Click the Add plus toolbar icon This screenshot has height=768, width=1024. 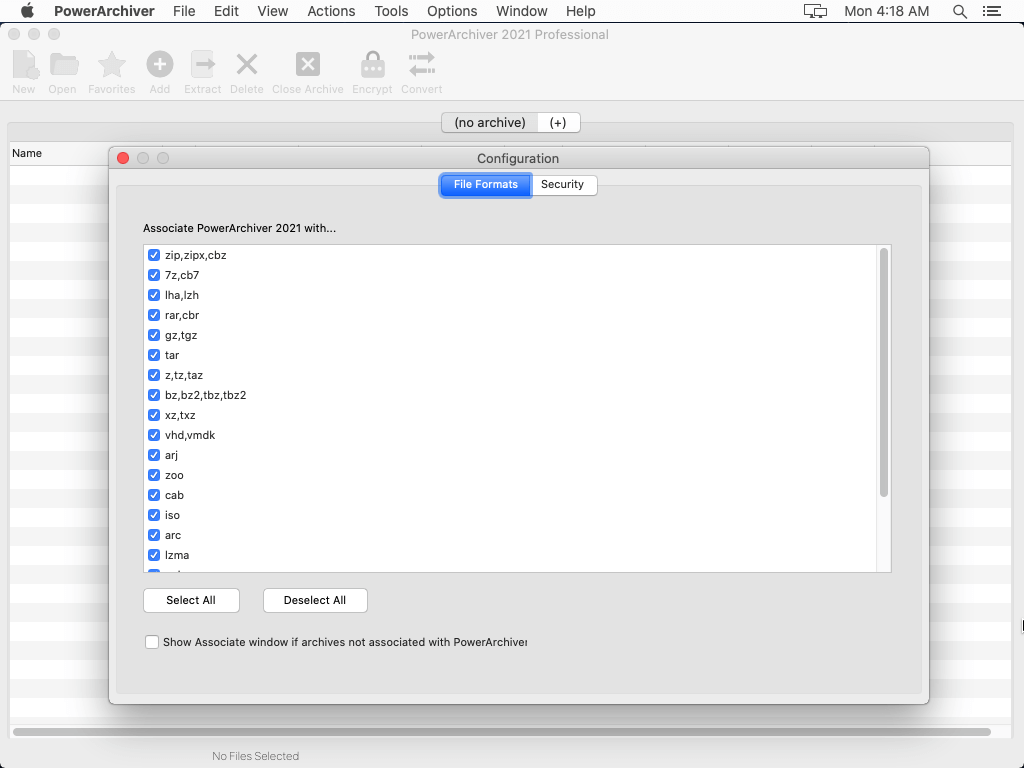(x=159, y=65)
